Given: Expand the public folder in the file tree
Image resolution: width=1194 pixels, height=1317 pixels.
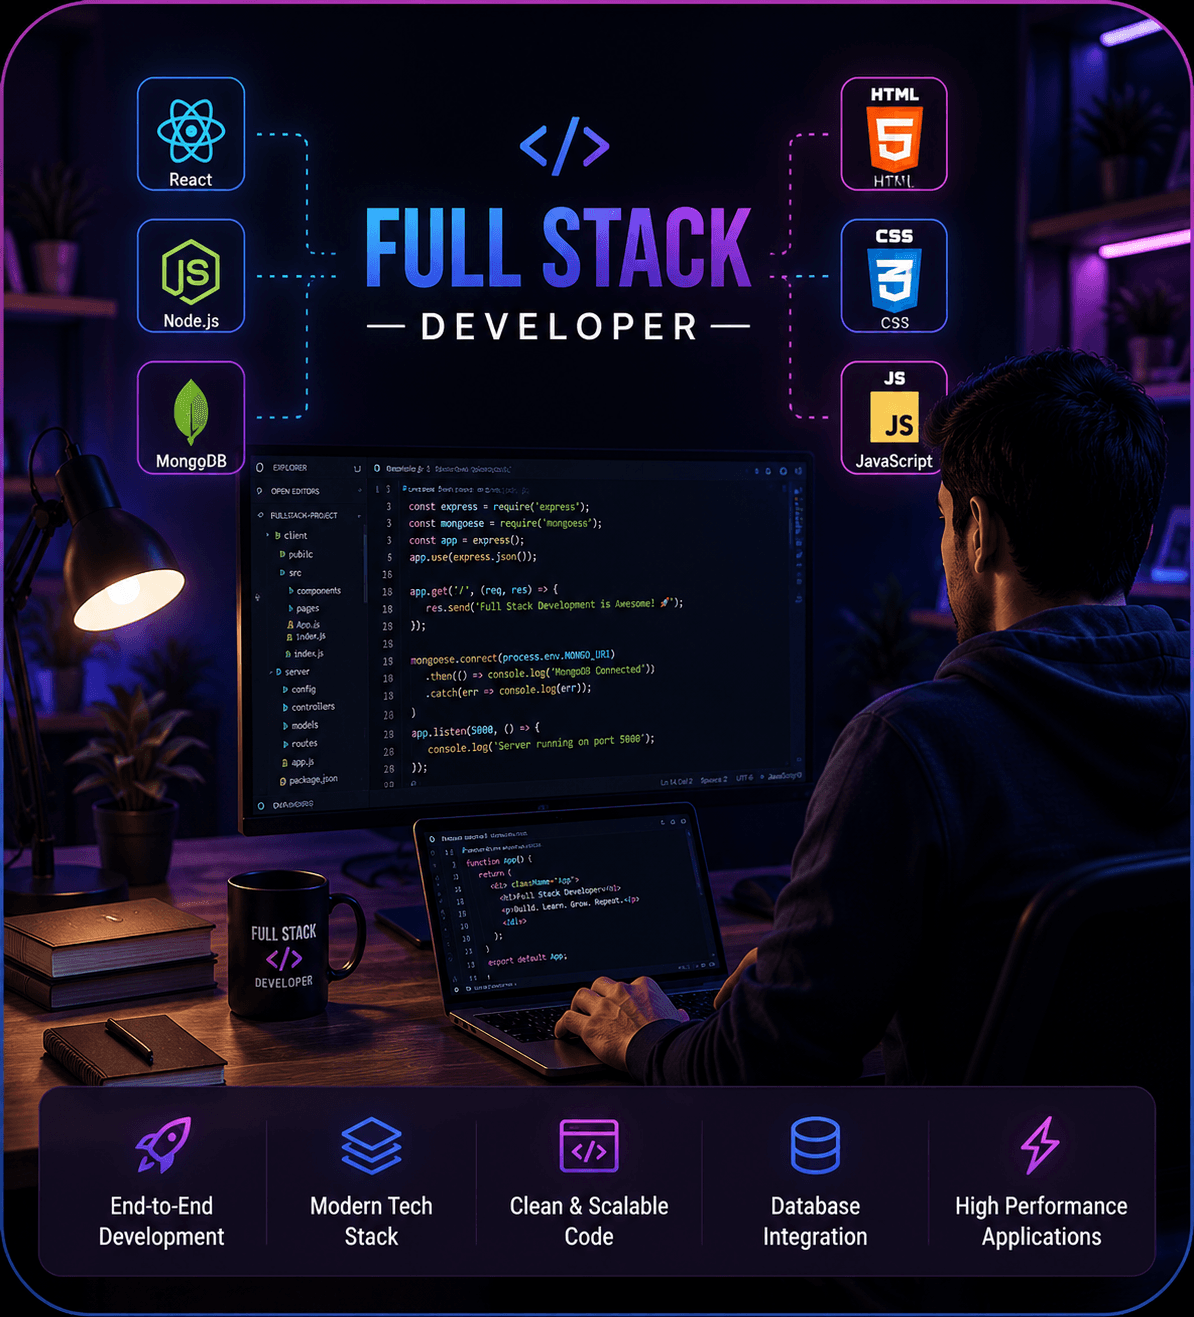Looking at the screenshot, I should (x=297, y=554).
